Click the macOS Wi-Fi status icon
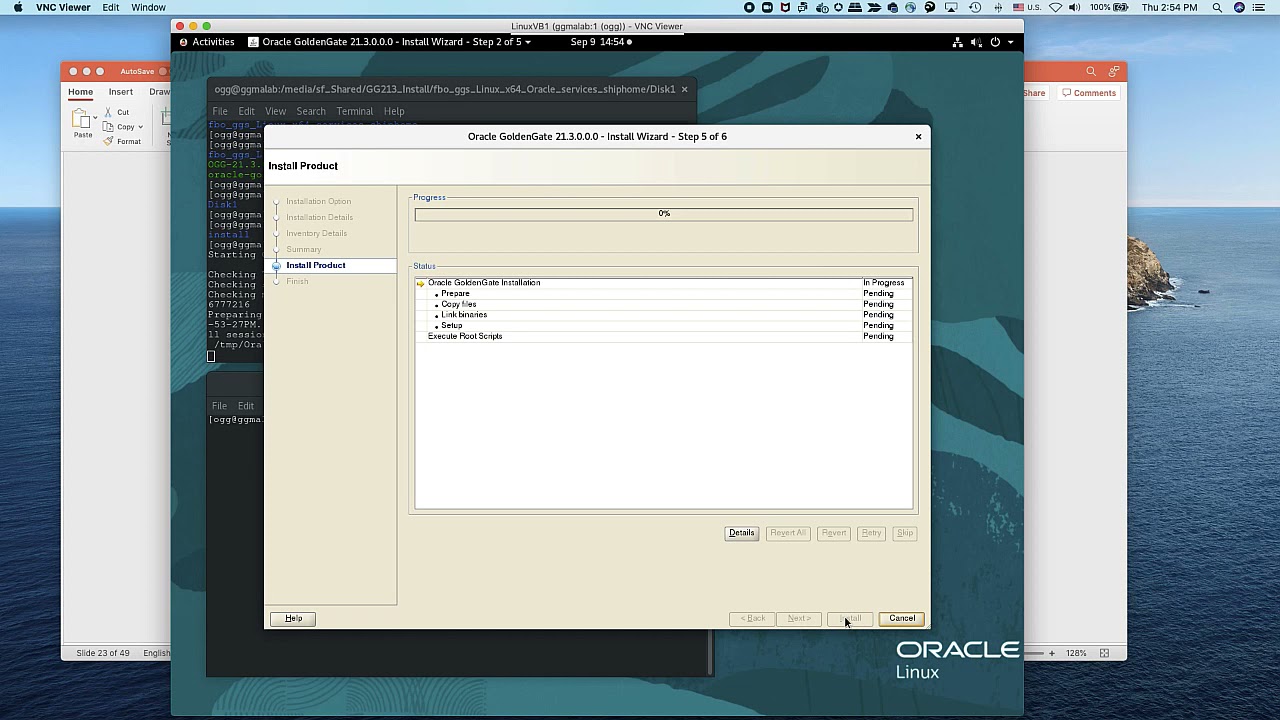Viewport: 1280px width, 720px height. 1055,7
